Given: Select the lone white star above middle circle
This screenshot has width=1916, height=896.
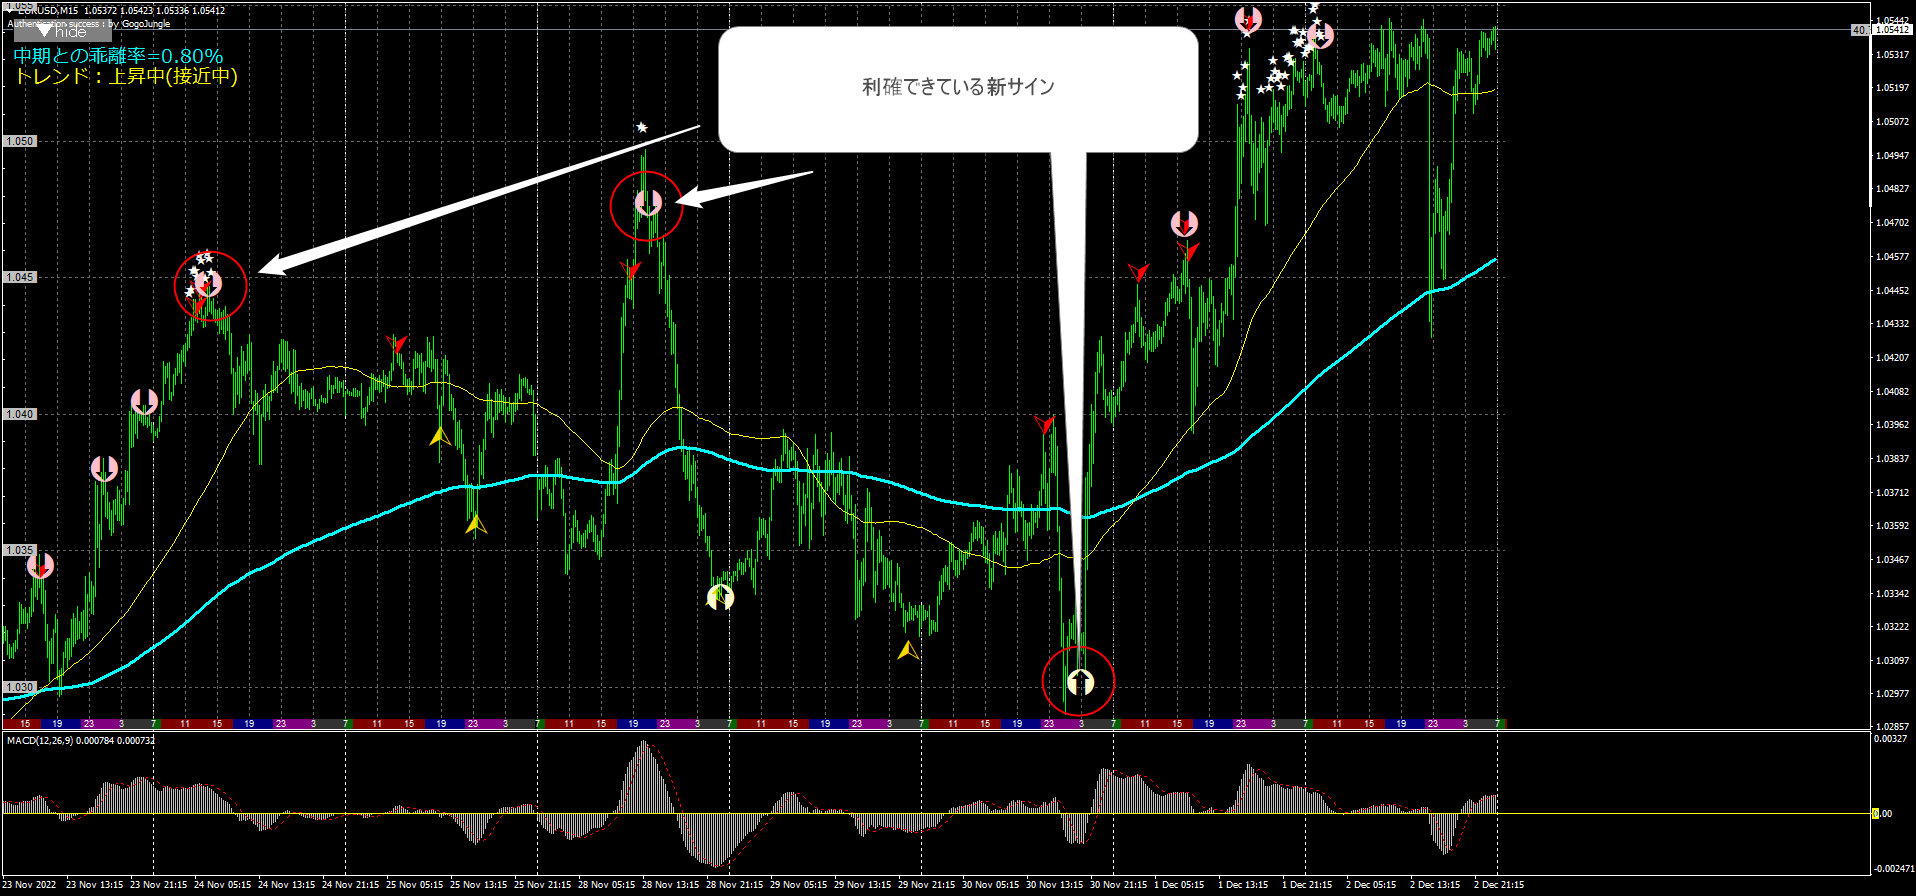Looking at the screenshot, I should coord(642,127).
